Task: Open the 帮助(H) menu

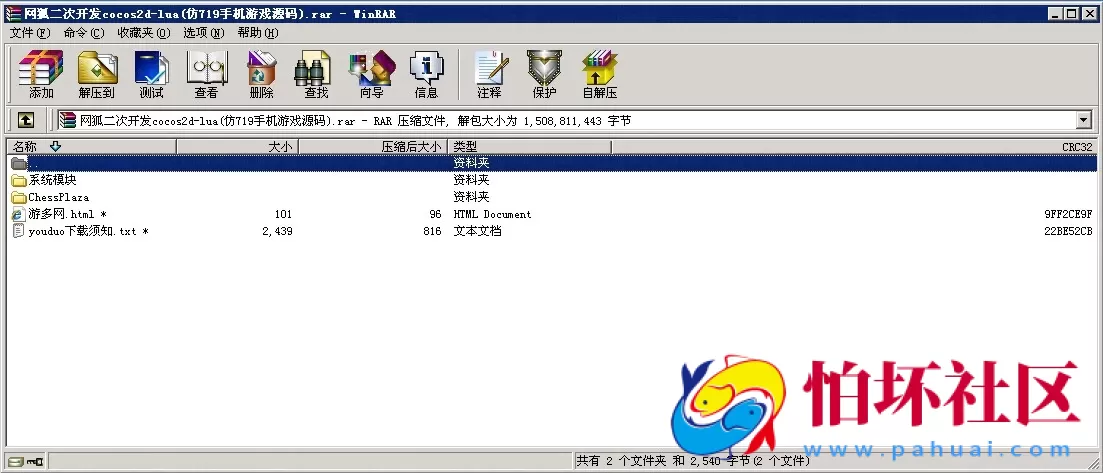Action: point(257,32)
